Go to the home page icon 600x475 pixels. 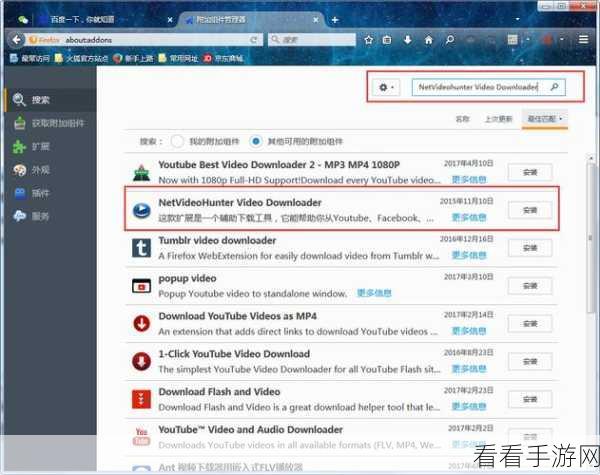coord(429,40)
